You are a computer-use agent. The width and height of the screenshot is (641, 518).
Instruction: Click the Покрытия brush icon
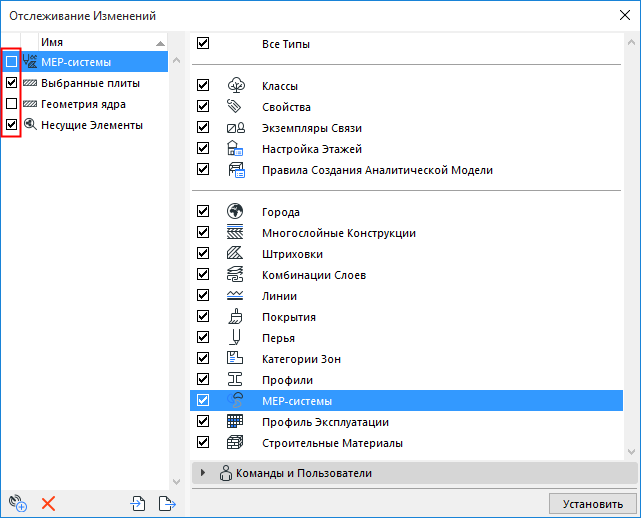point(235,316)
